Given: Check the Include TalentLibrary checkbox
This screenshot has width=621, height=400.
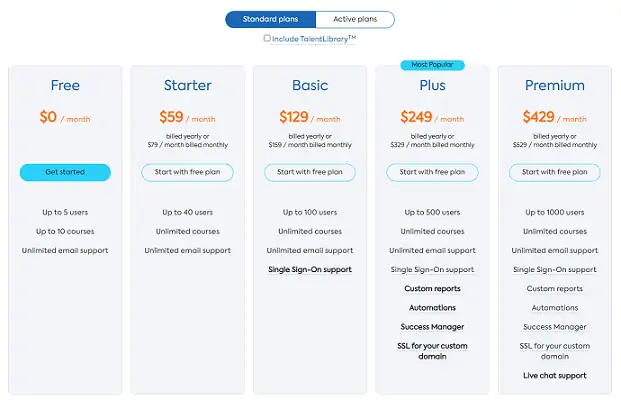Looking at the screenshot, I should tap(267, 38).
